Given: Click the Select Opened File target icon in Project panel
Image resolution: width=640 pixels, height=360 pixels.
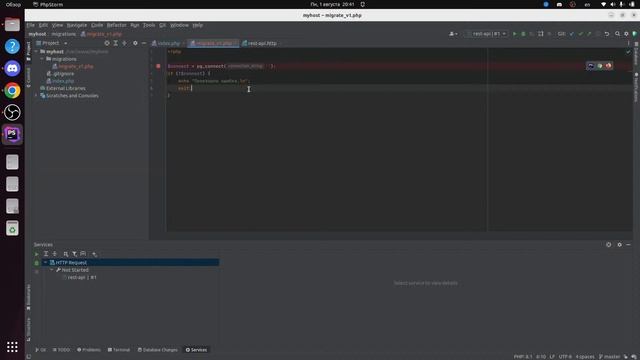Looking at the screenshot, I should [107, 43].
